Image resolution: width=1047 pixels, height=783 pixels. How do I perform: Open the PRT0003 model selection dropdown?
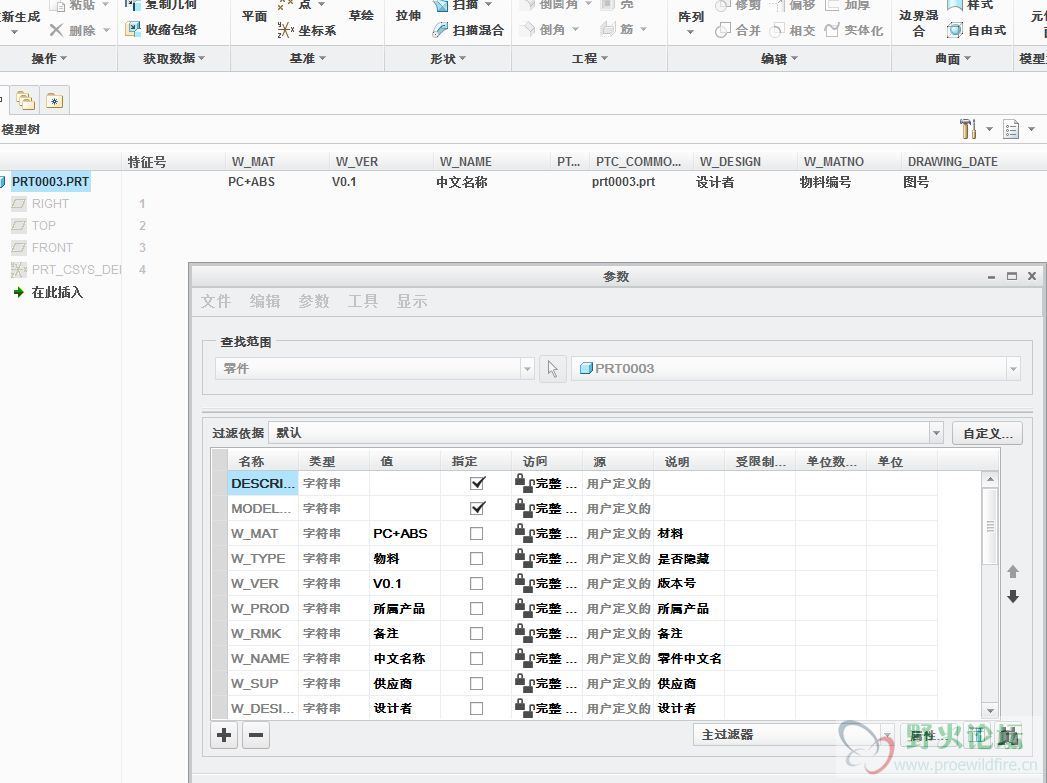click(x=1014, y=368)
